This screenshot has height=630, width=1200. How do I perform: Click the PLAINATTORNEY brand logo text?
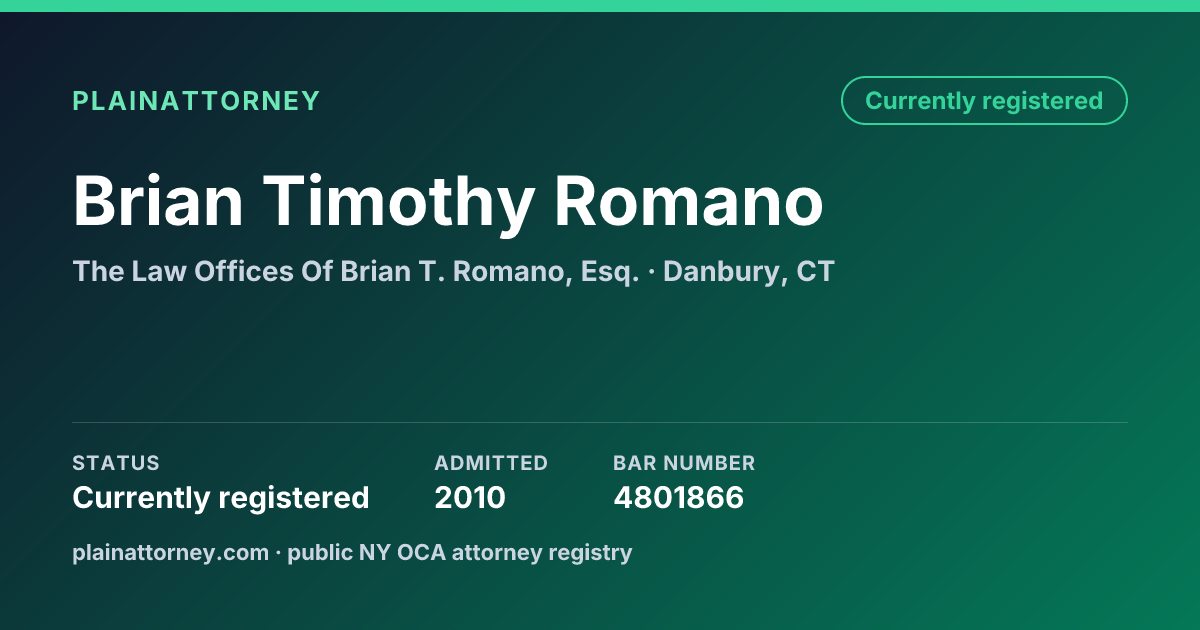tap(196, 101)
